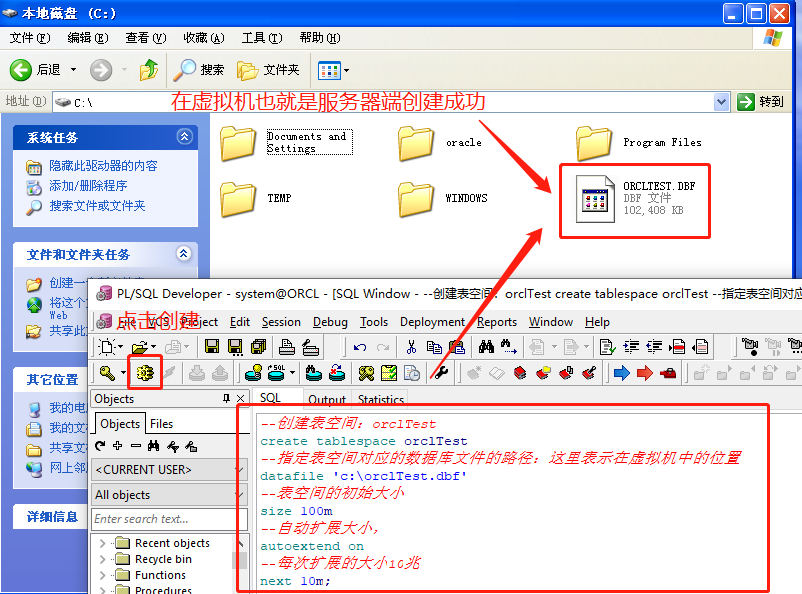Screen dimensions: 802x594
Task: Click the 搜索 search button in Explorer
Action: click(x=199, y=70)
